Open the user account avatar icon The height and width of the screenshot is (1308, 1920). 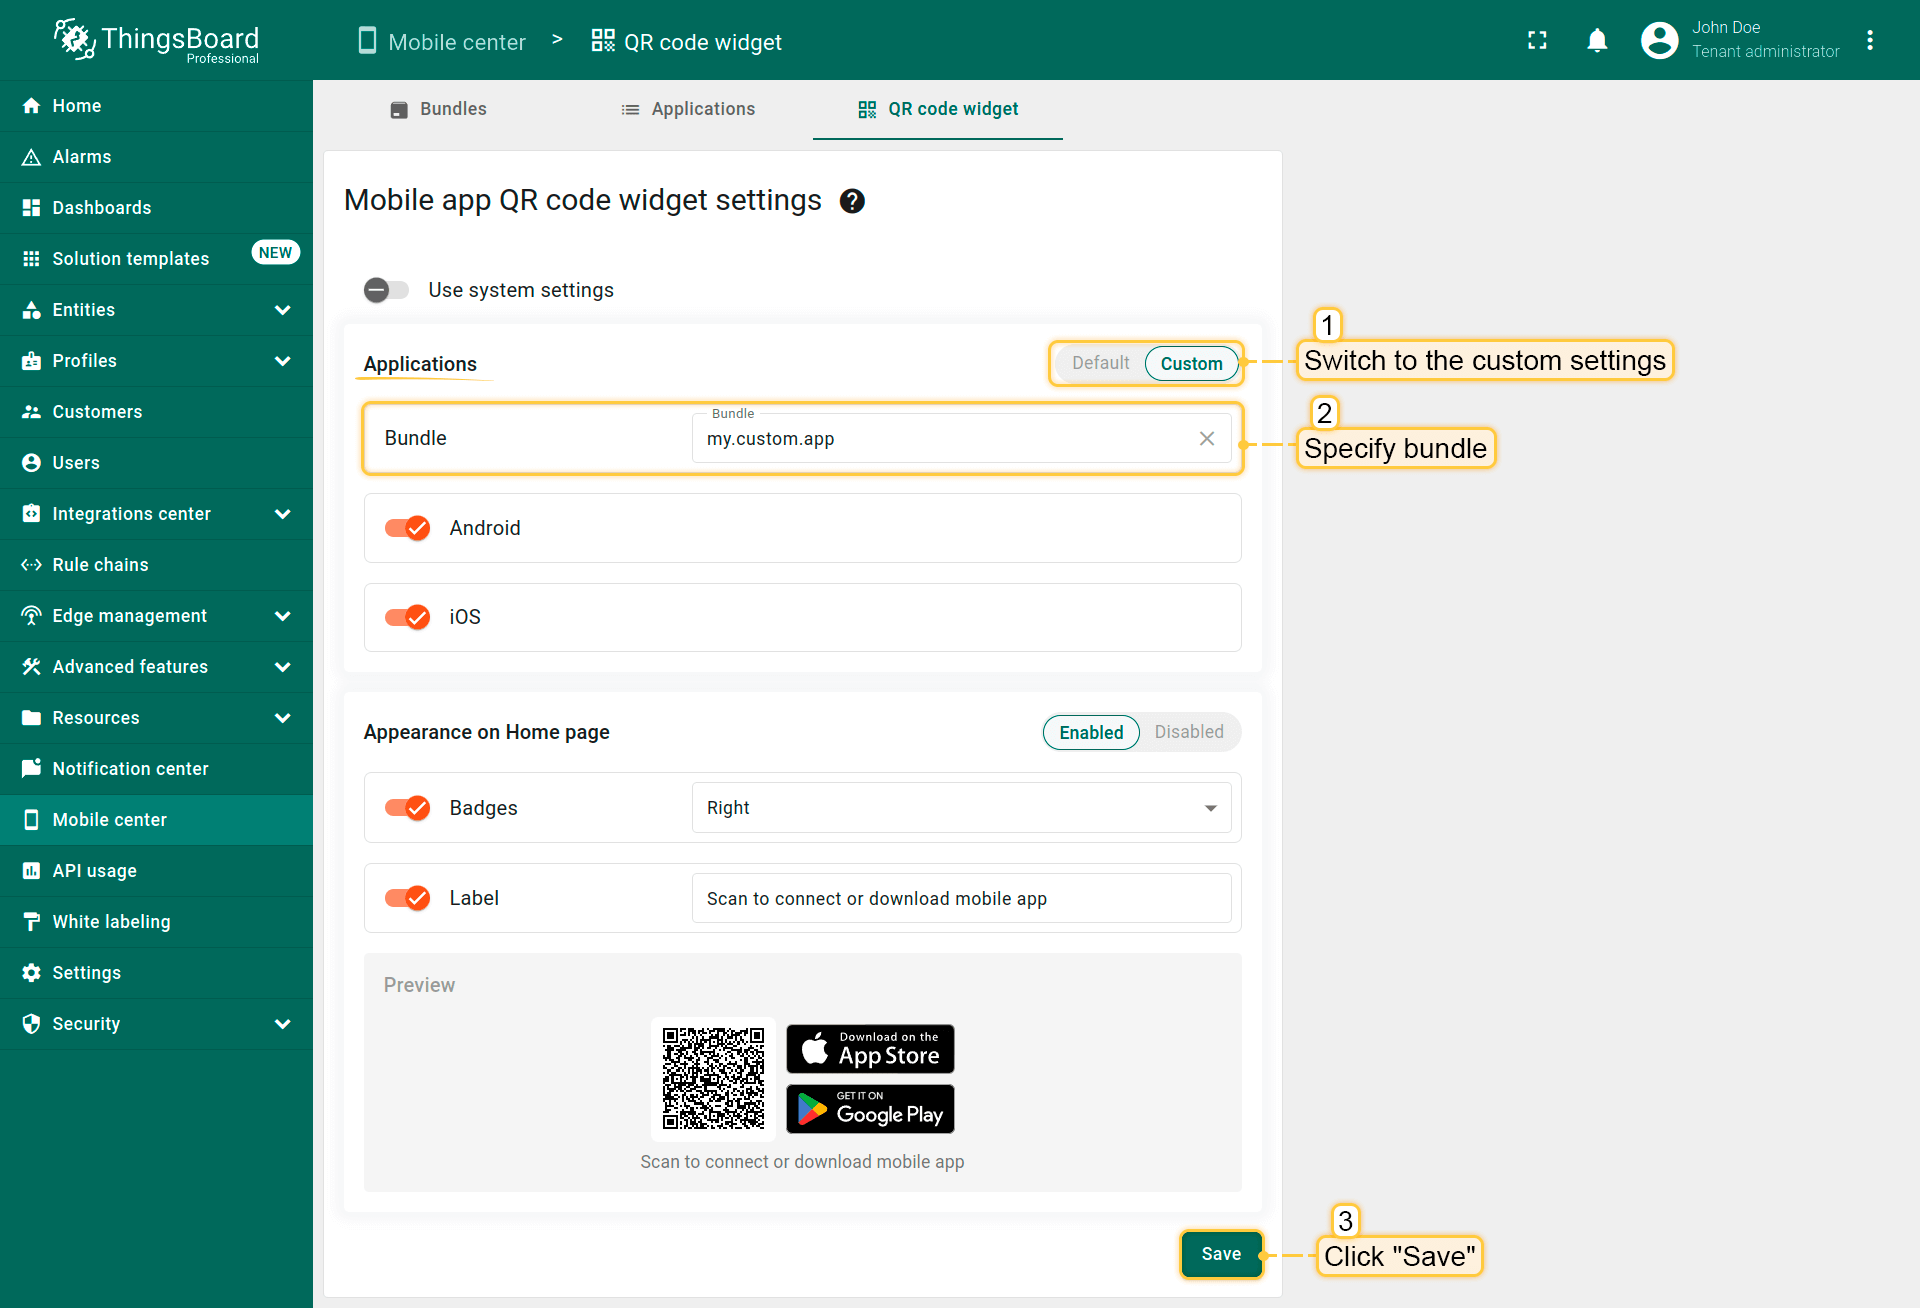click(1659, 40)
